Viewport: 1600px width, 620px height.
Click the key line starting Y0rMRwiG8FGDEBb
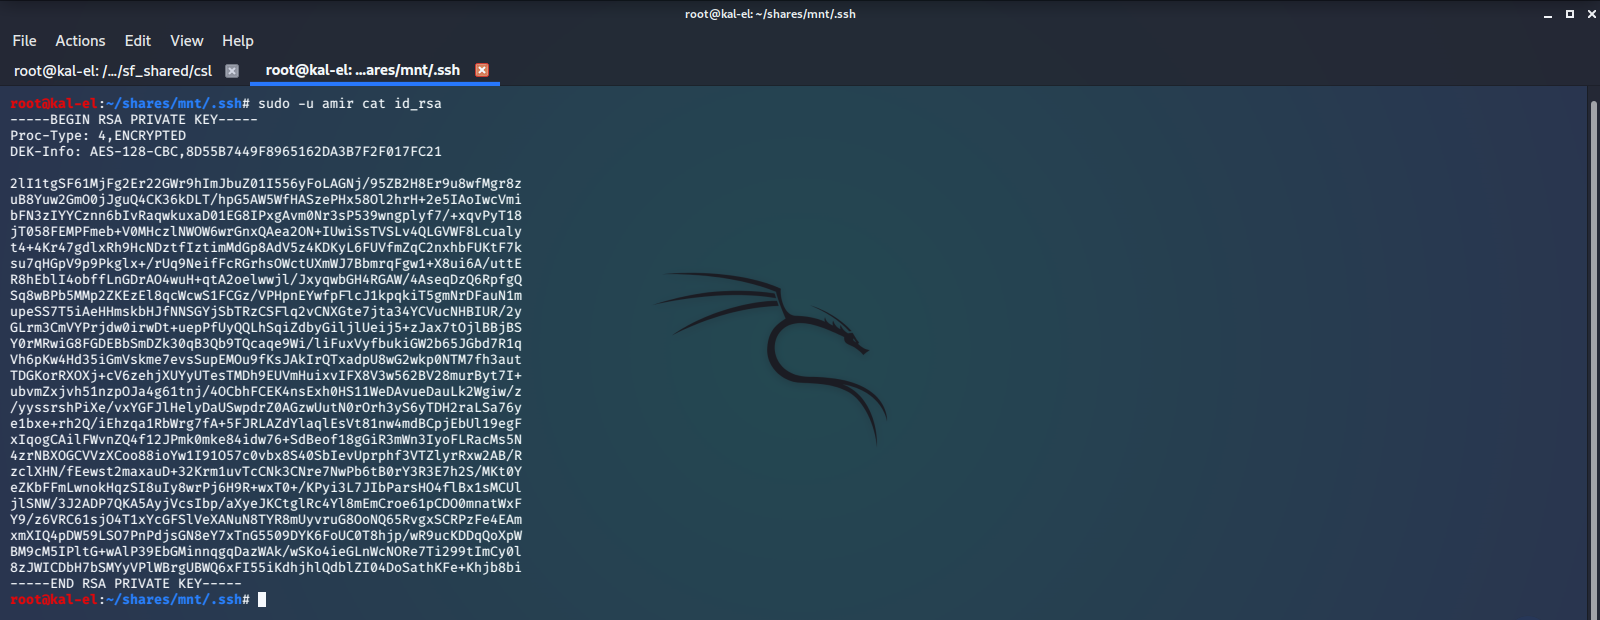click(x=266, y=343)
